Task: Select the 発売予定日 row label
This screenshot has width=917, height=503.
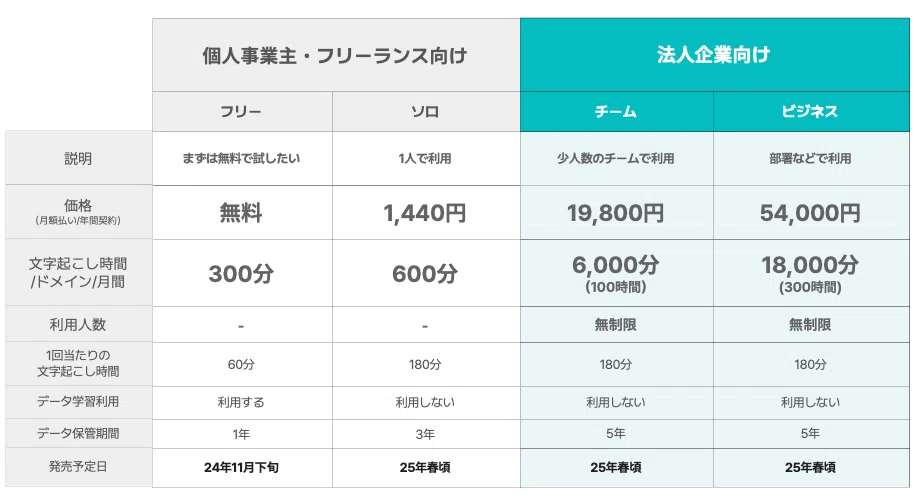Action: [78, 467]
